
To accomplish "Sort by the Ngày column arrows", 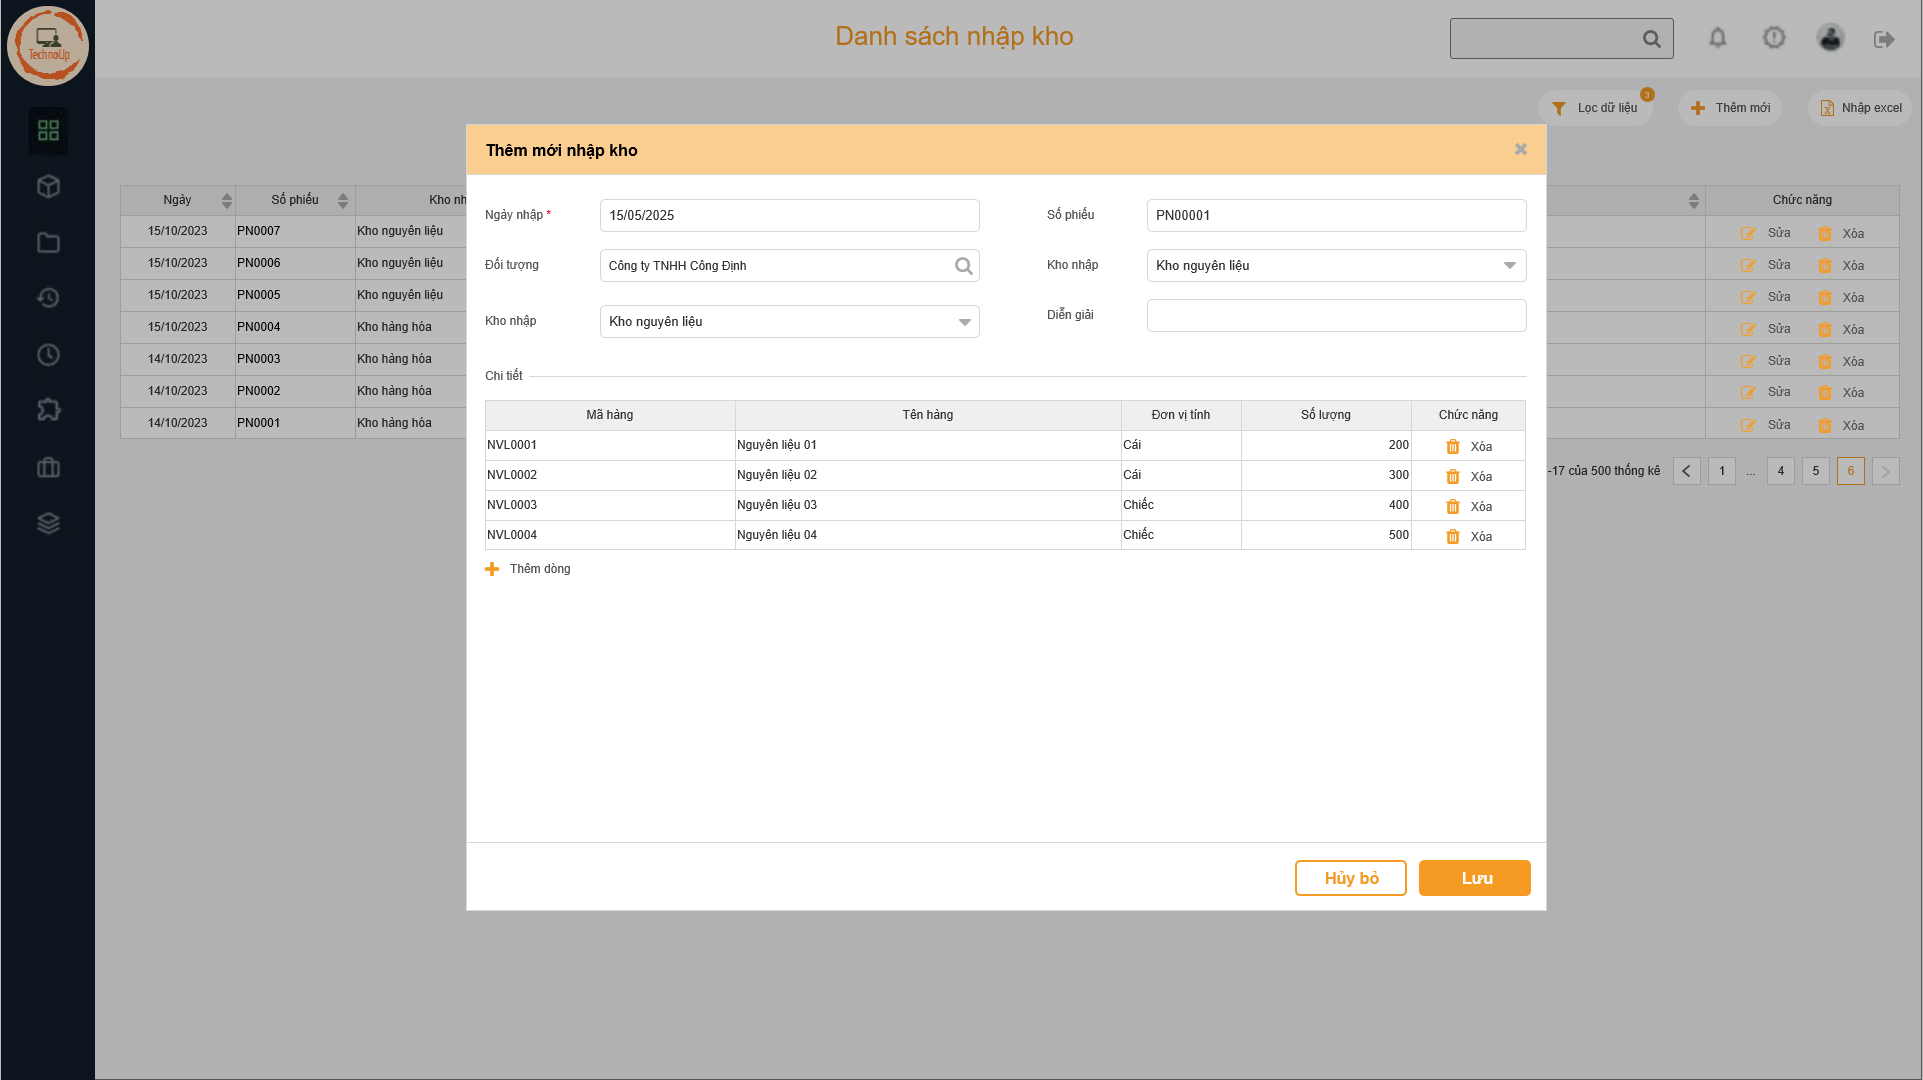I will (227, 201).
